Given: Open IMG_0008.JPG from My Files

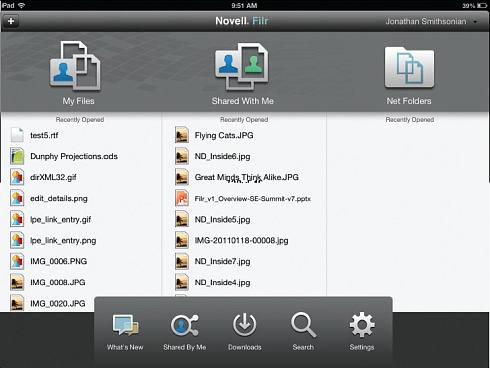Looking at the screenshot, I should pos(58,282).
